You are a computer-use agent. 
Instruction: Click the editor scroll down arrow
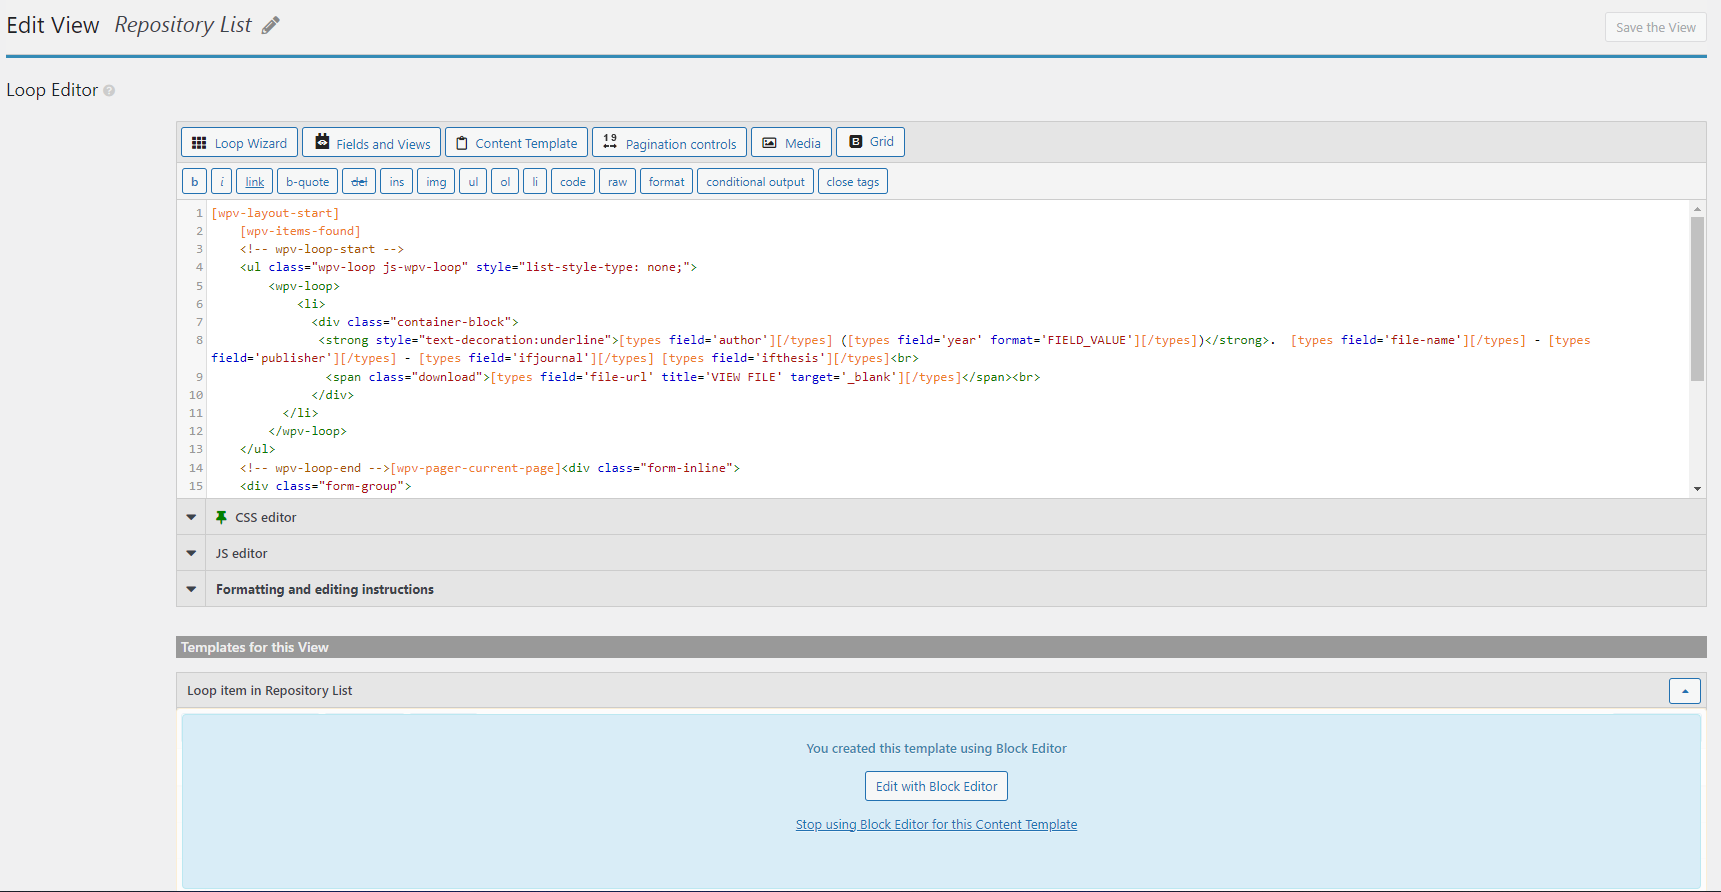(x=1697, y=489)
